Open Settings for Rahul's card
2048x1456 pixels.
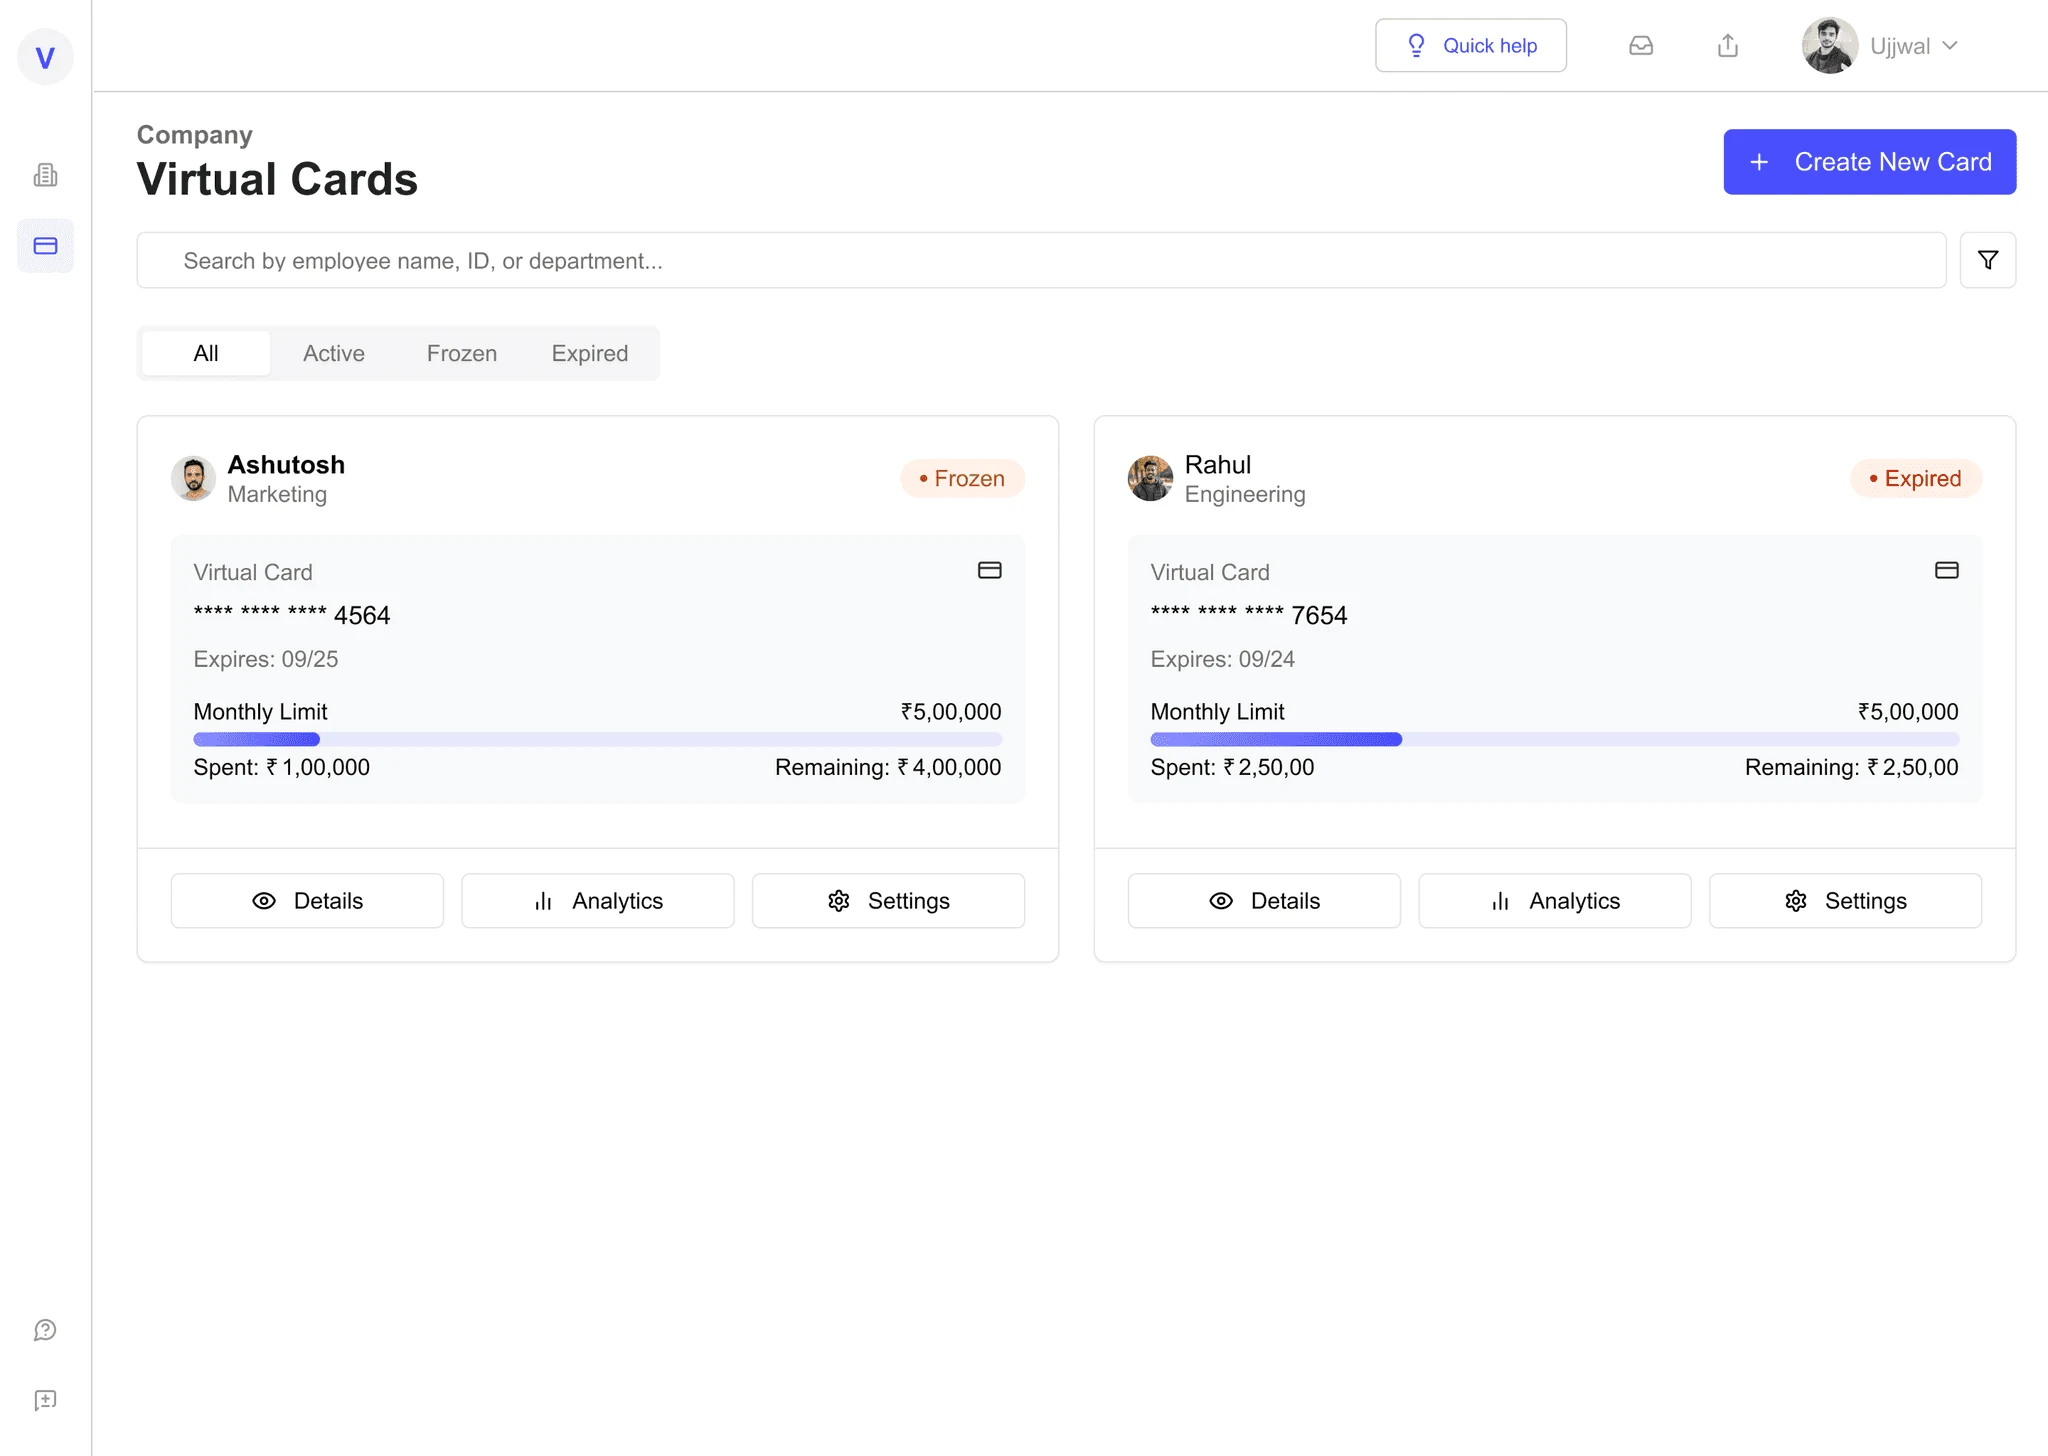(1846, 901)
